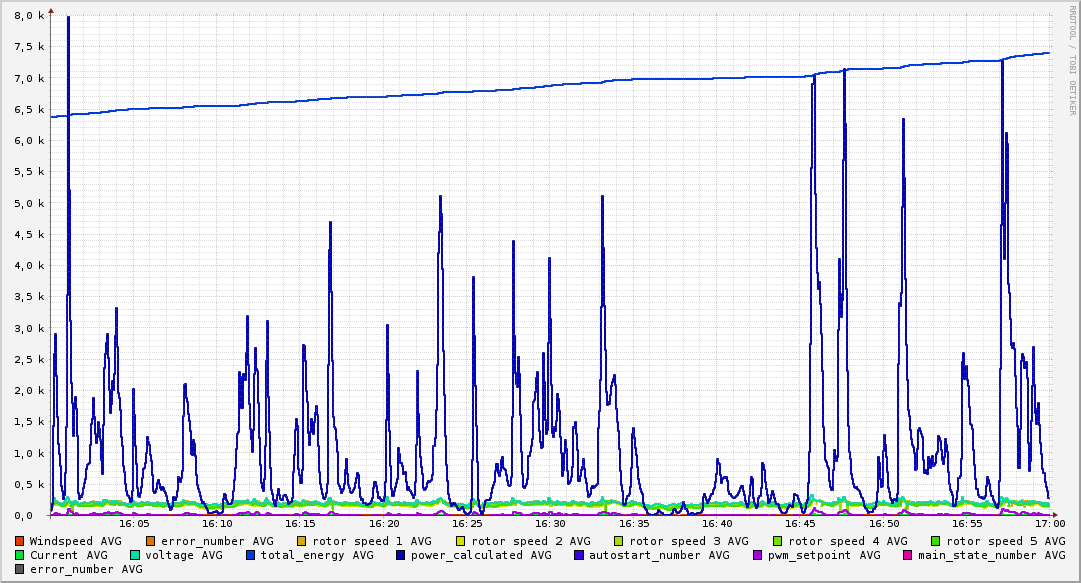The image size is (1081, 583).
Task: Click the Windspeed AVG red legend swatch
Action: 19,541
